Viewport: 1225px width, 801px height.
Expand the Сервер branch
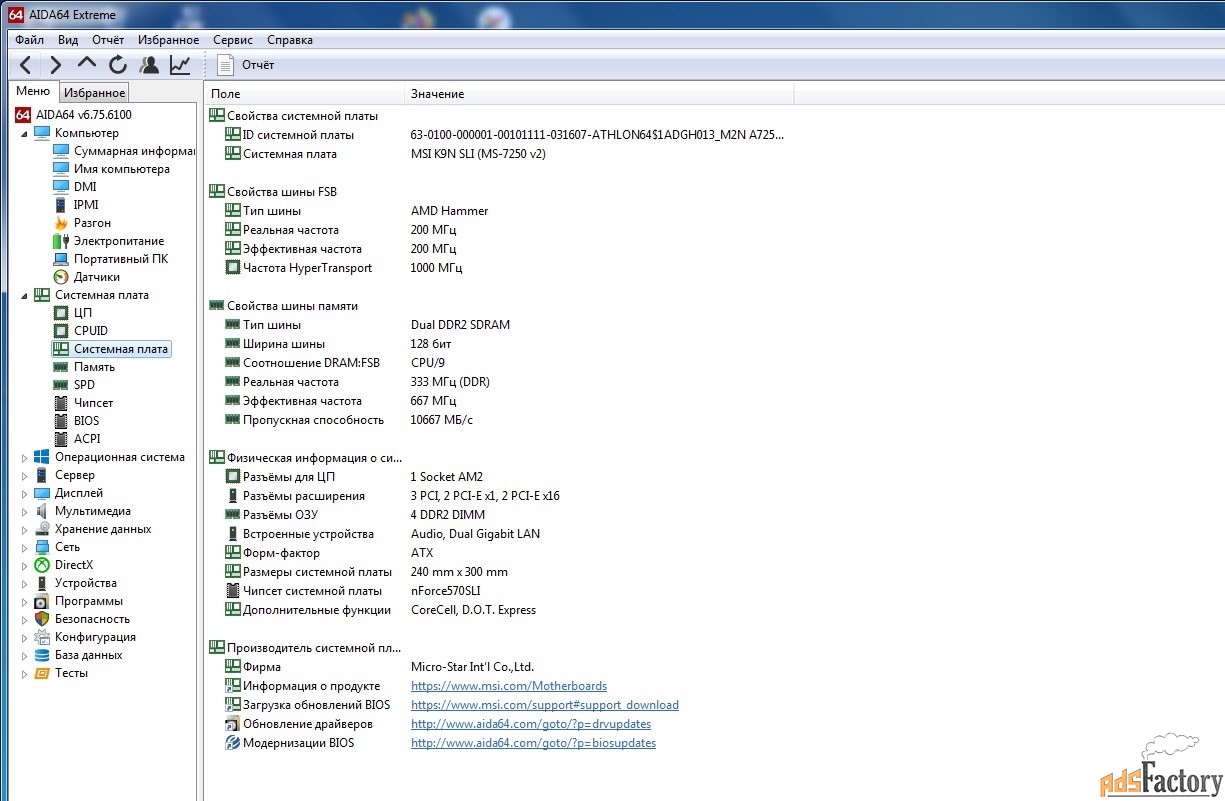pyautogui.click(x=25, y=475)
